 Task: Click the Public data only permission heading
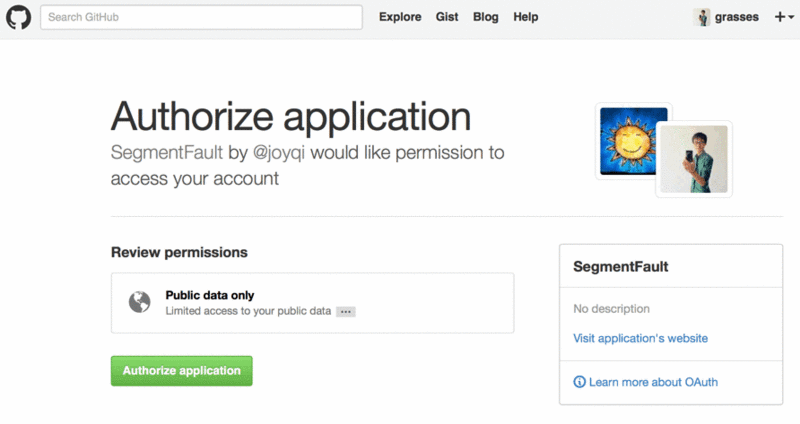pos(209,295)
